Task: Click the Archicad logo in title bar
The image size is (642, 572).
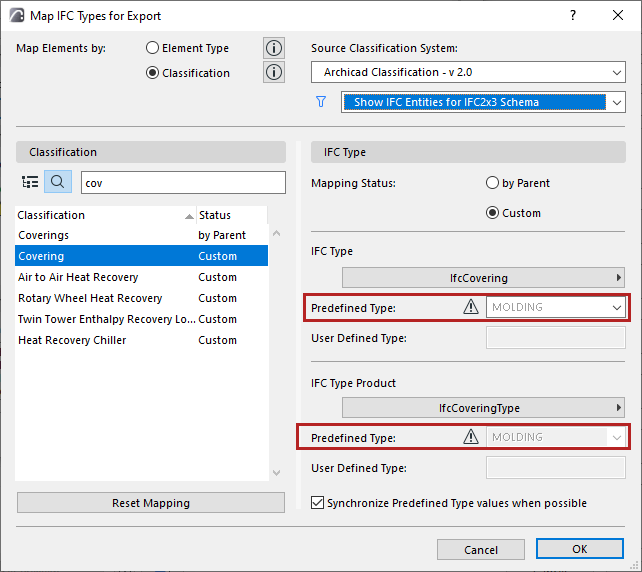Action: (18, 16)
